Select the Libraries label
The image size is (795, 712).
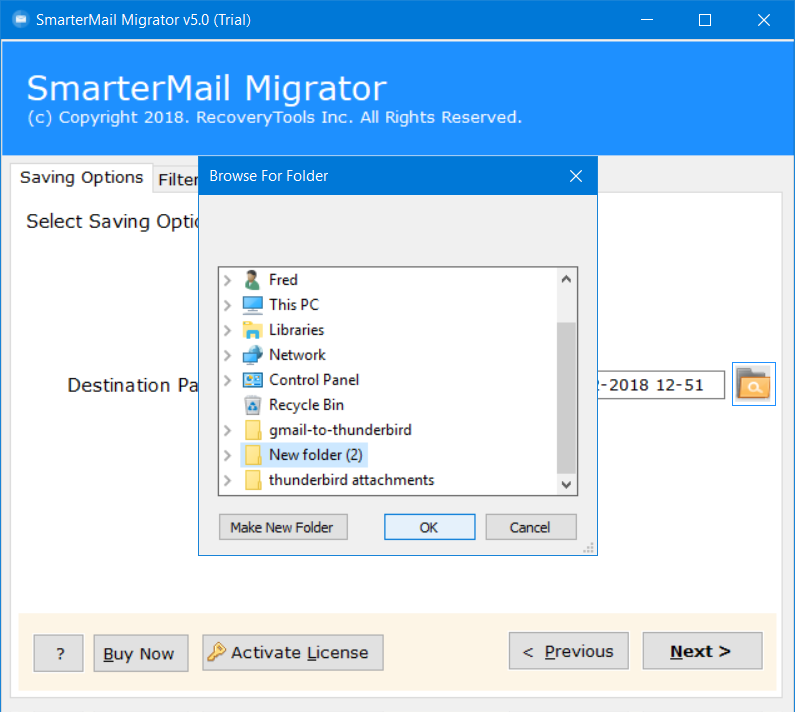(296, 330)
